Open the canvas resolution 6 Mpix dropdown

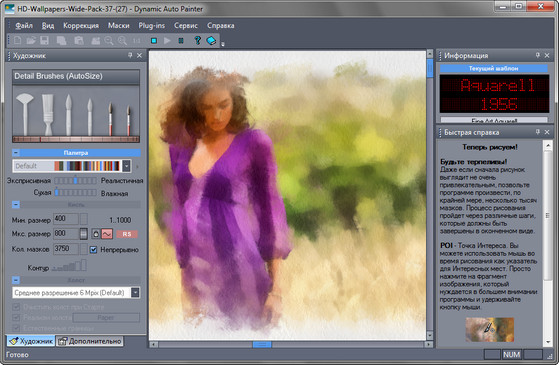[135, 293]
